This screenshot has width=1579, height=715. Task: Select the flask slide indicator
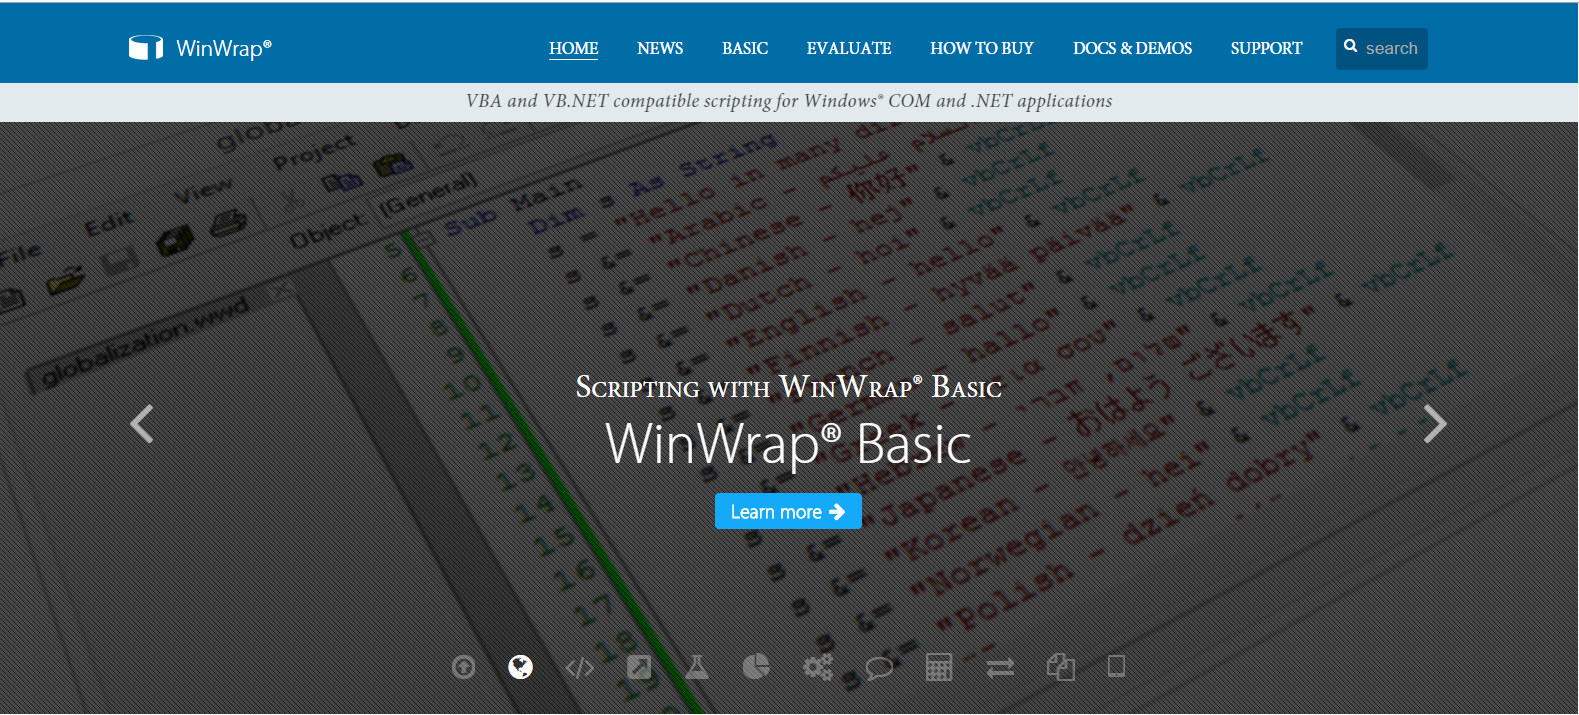[x=697, y=667]
